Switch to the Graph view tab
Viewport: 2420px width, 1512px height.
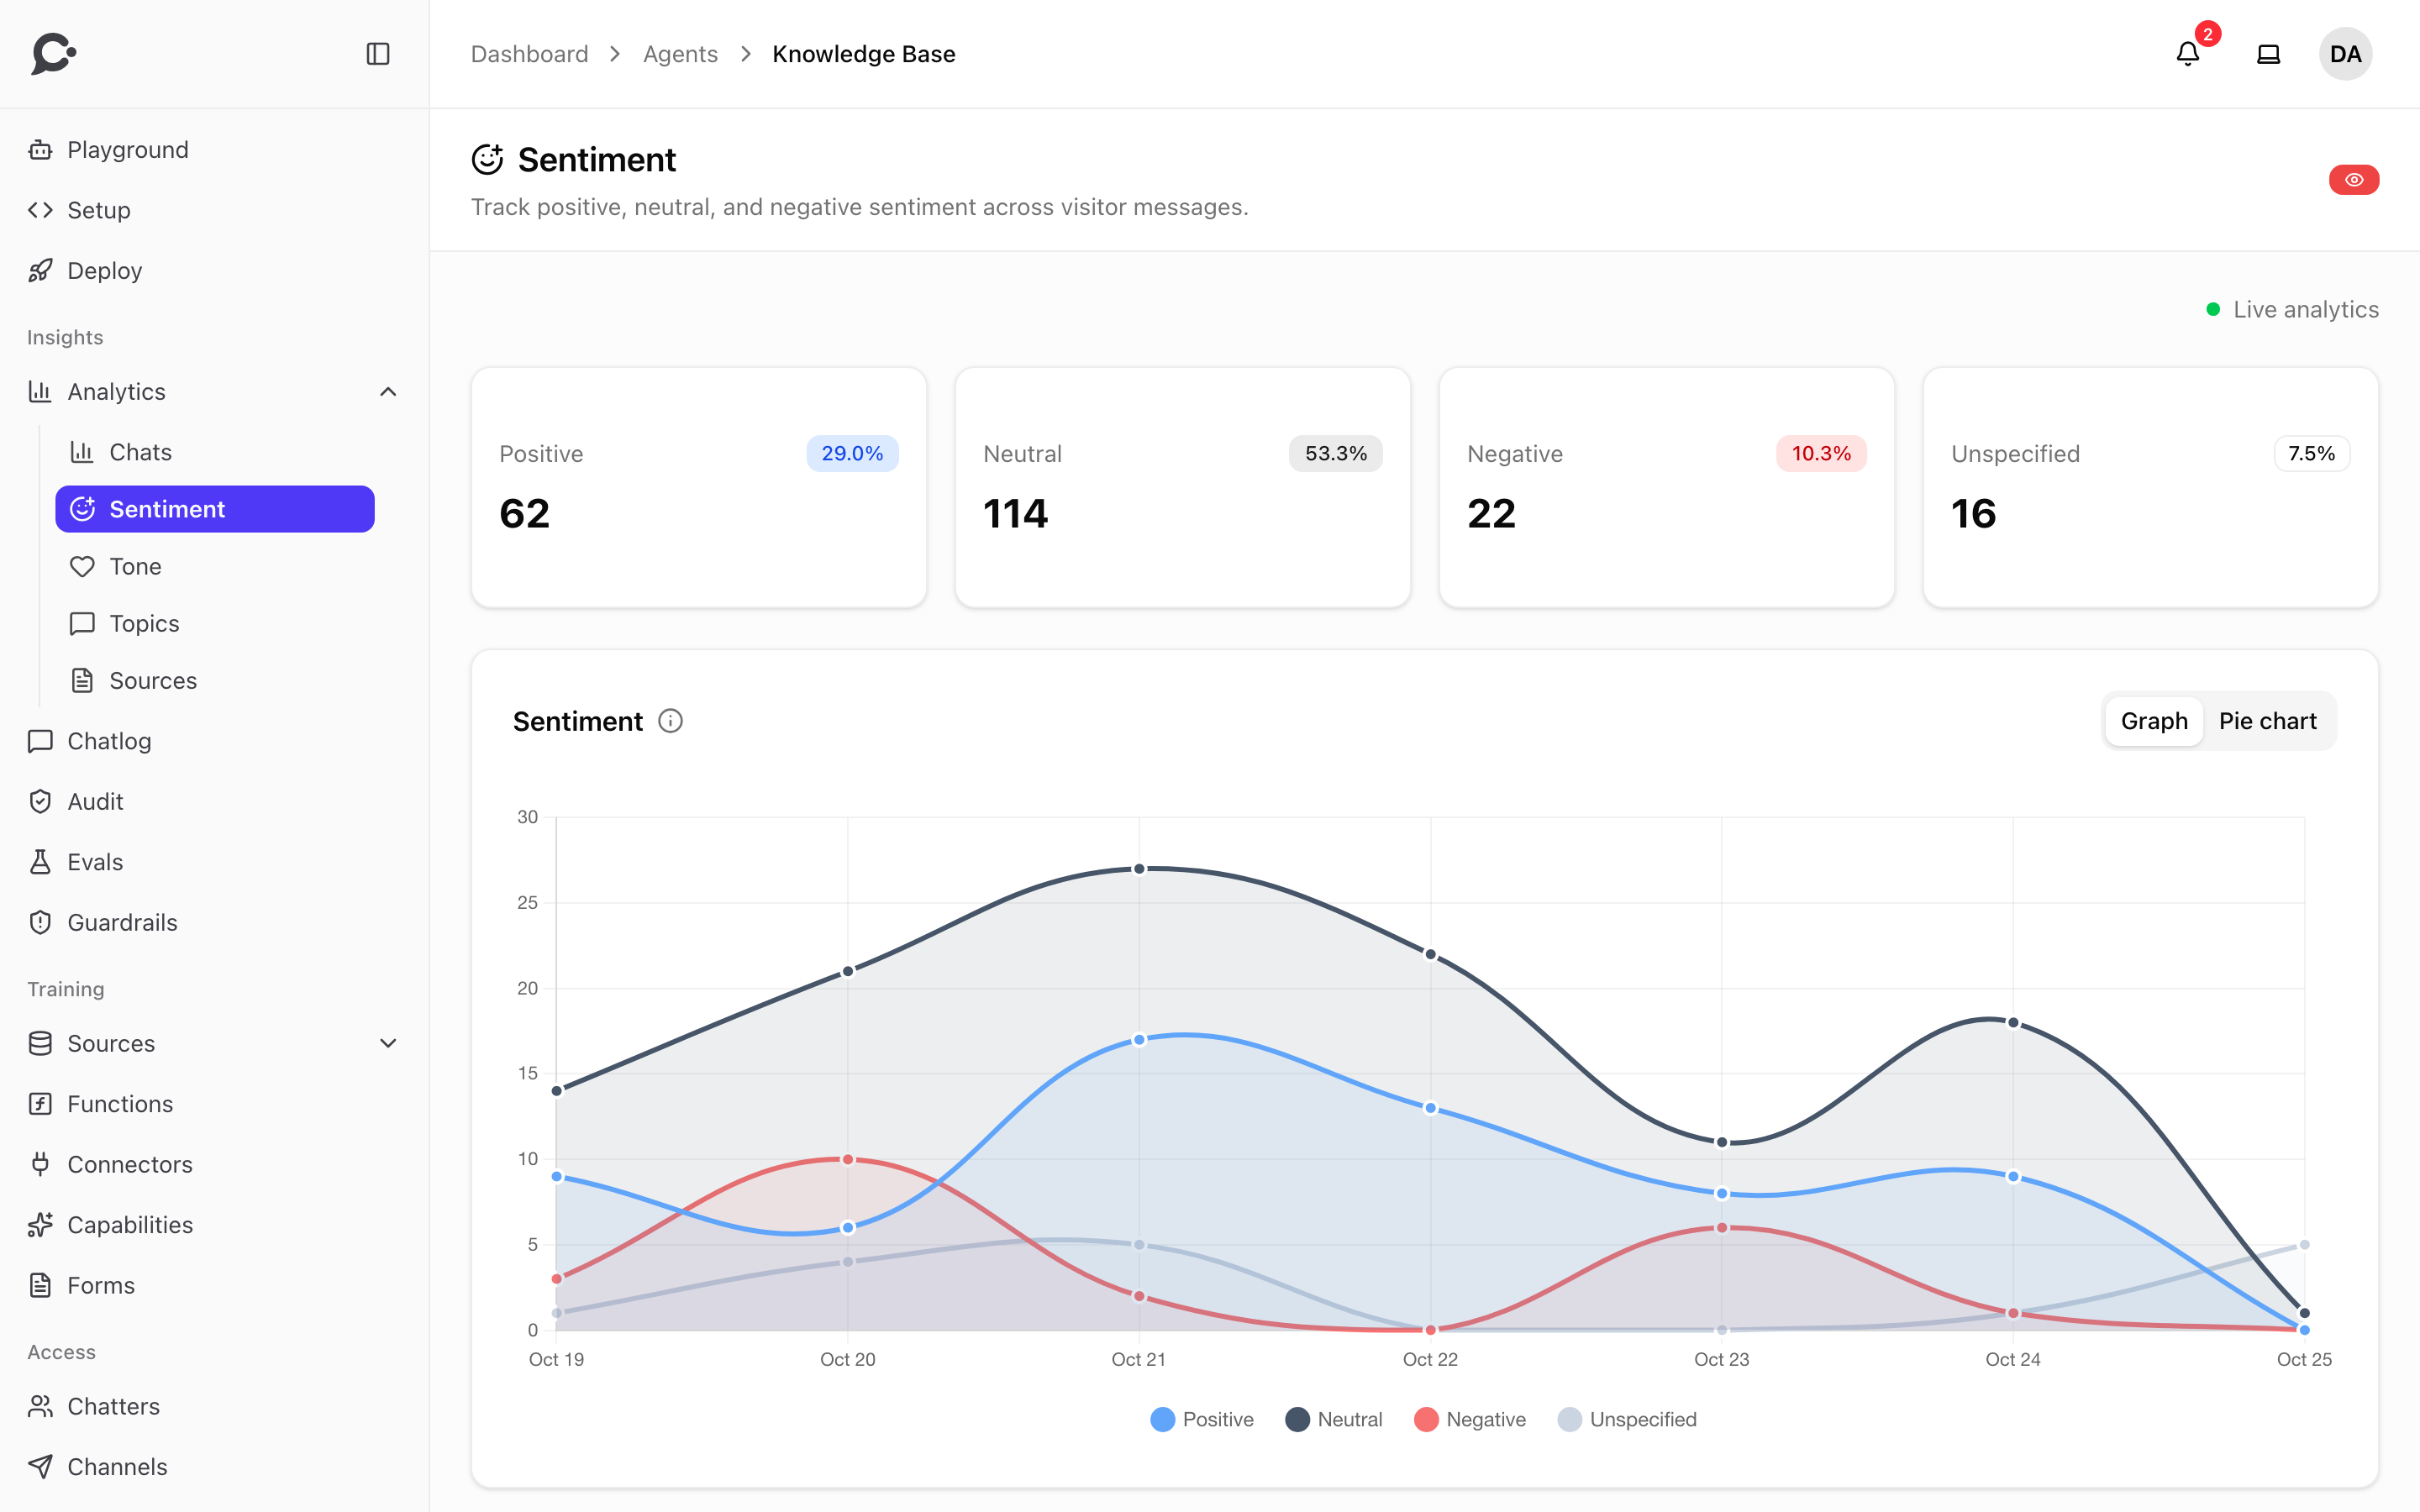2154,721
